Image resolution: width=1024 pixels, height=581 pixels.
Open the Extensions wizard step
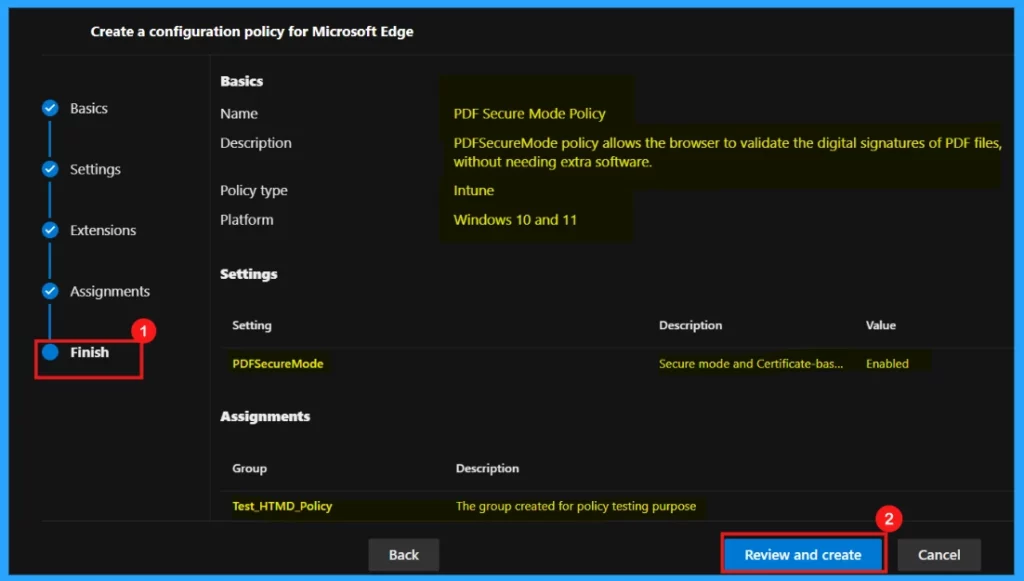pyautogui.click(x=103, y=230)
